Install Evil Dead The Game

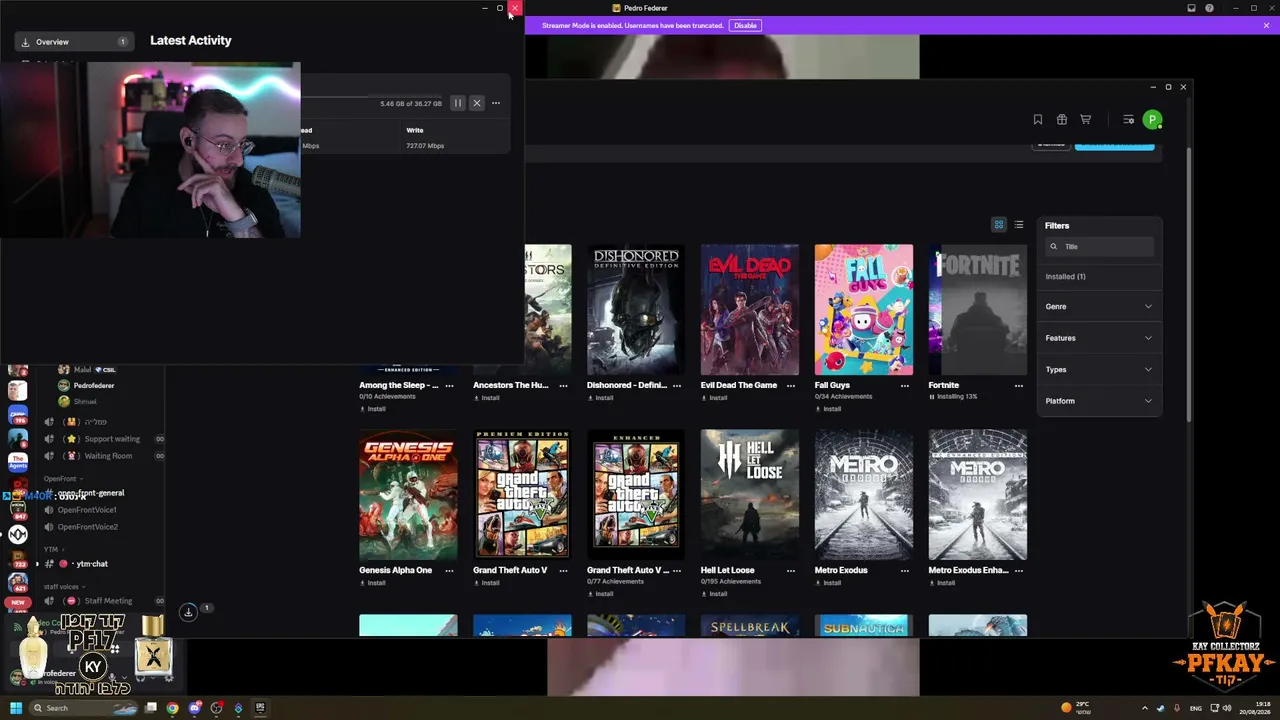click(x=715, y=398)
